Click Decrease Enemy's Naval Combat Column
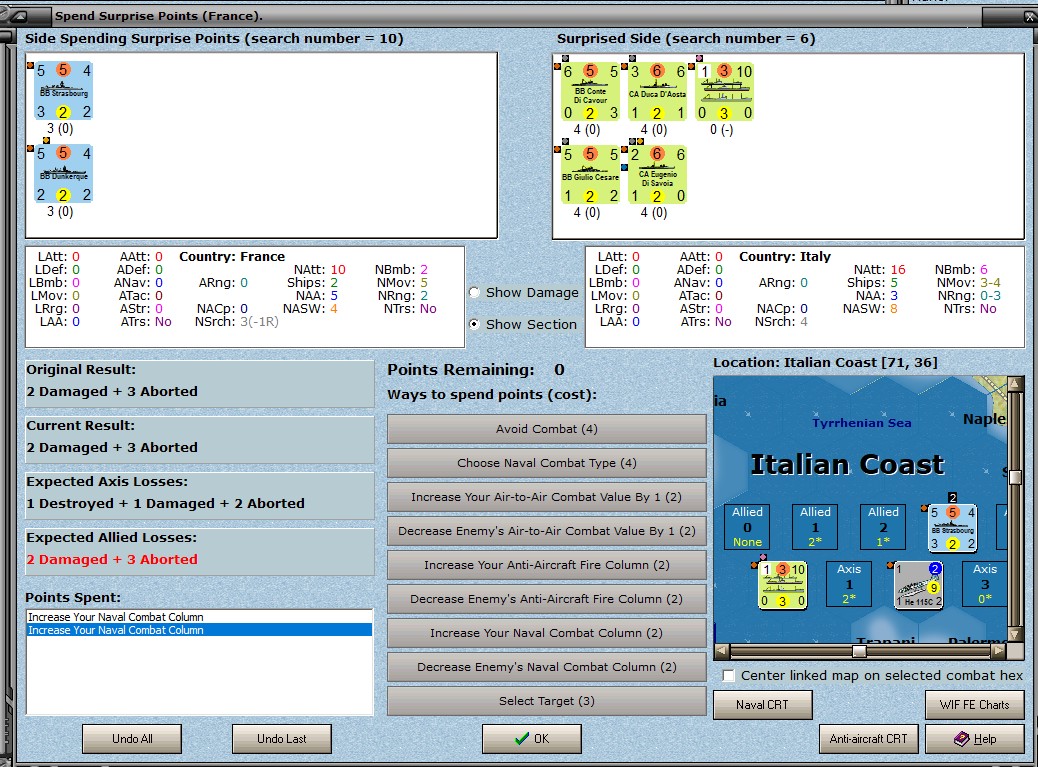This screenshot has width=1038, height=767. click(x=547, y=667)
